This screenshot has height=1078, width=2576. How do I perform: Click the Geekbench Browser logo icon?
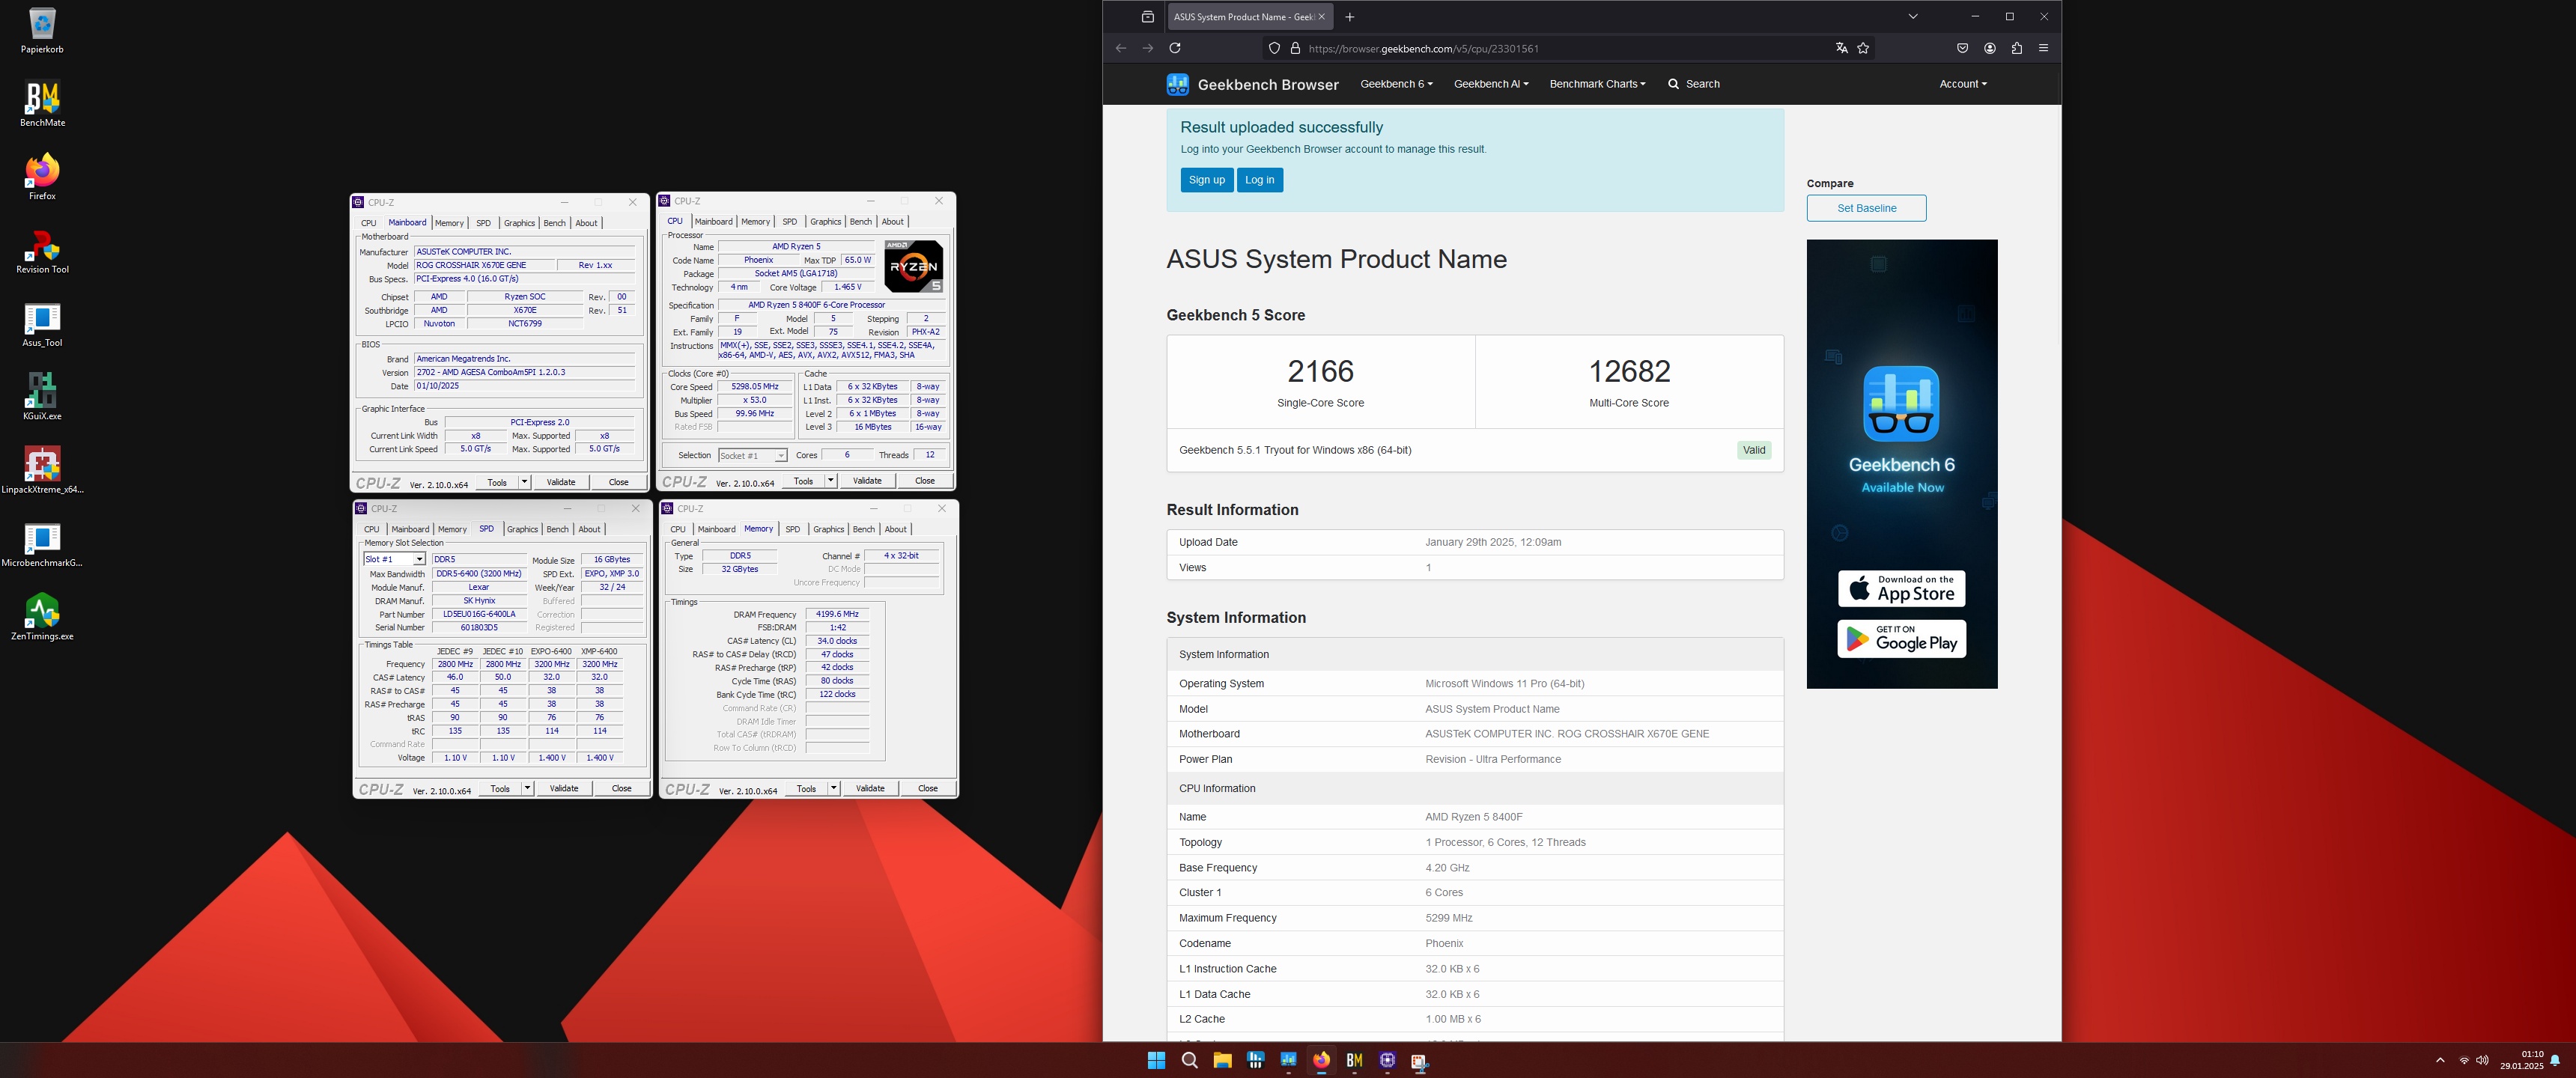click(x=1177, y=84)
